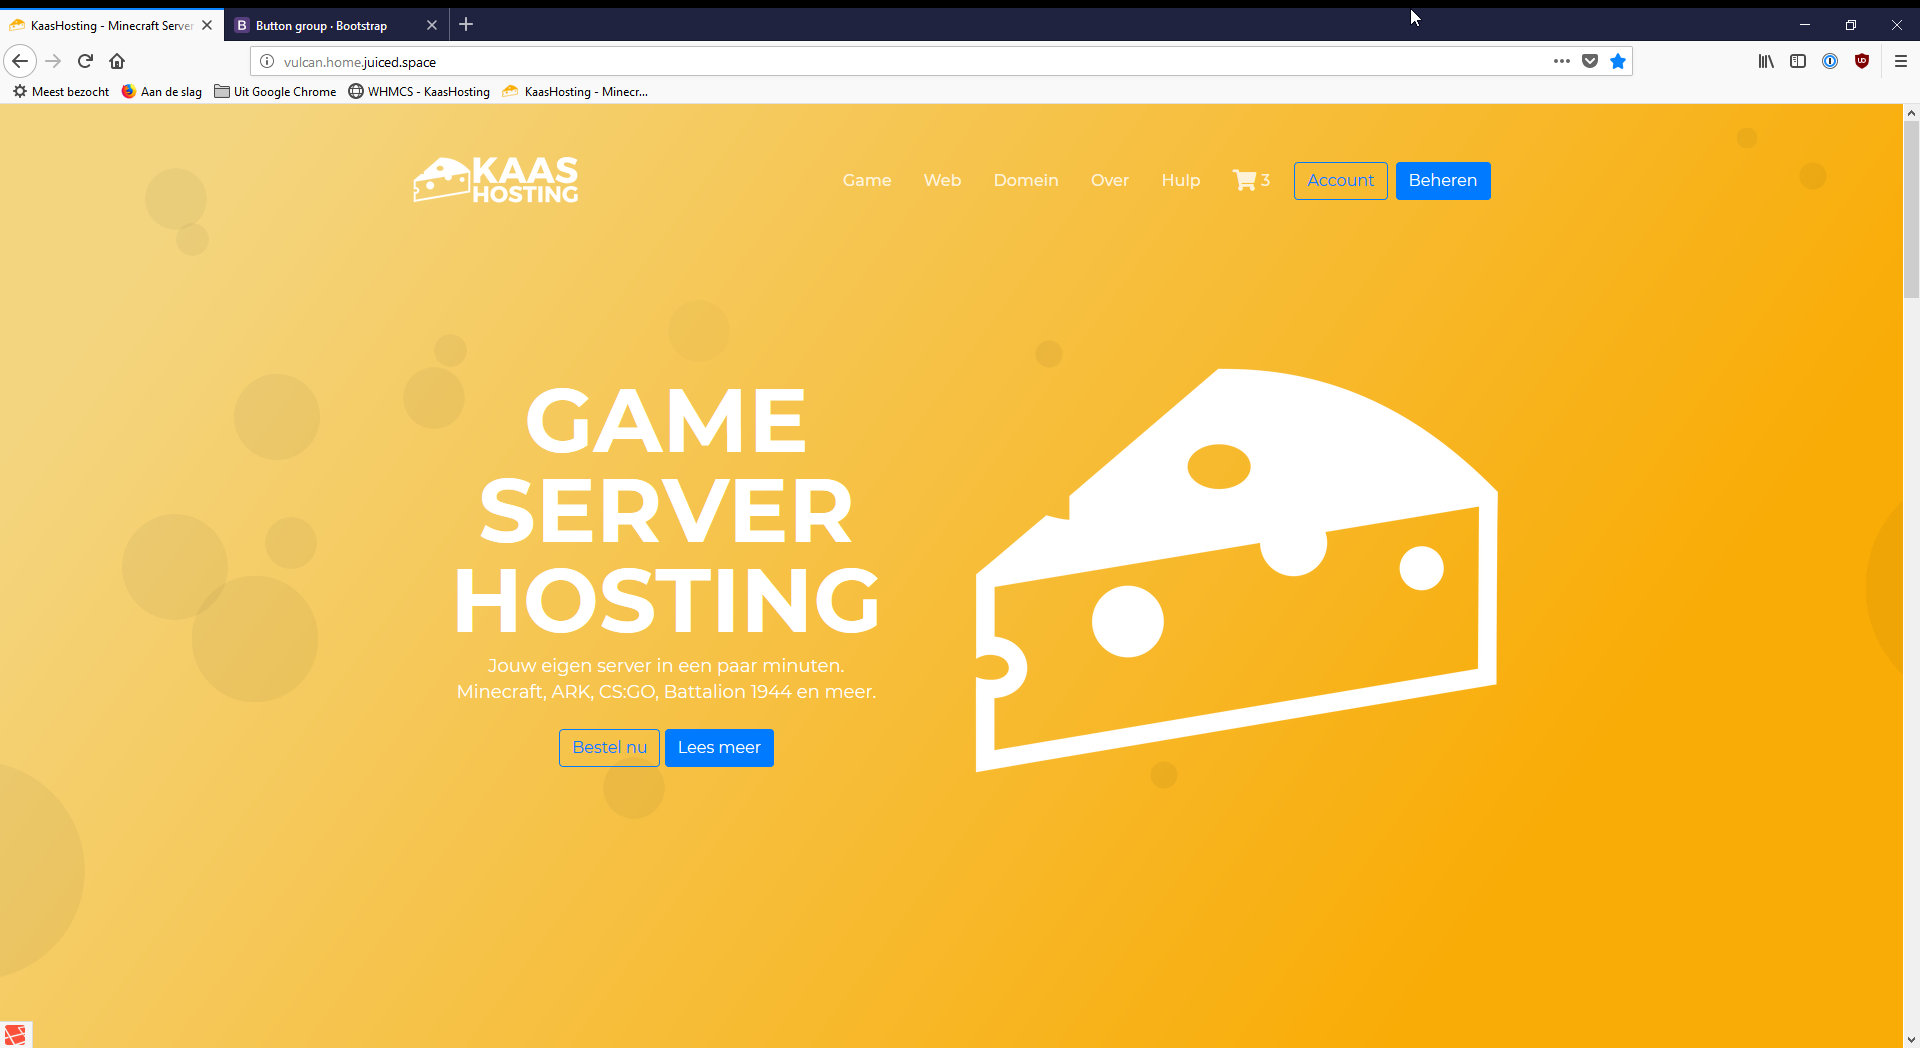
Task: Open the Firefox library icon
Action: point(1766,61)
